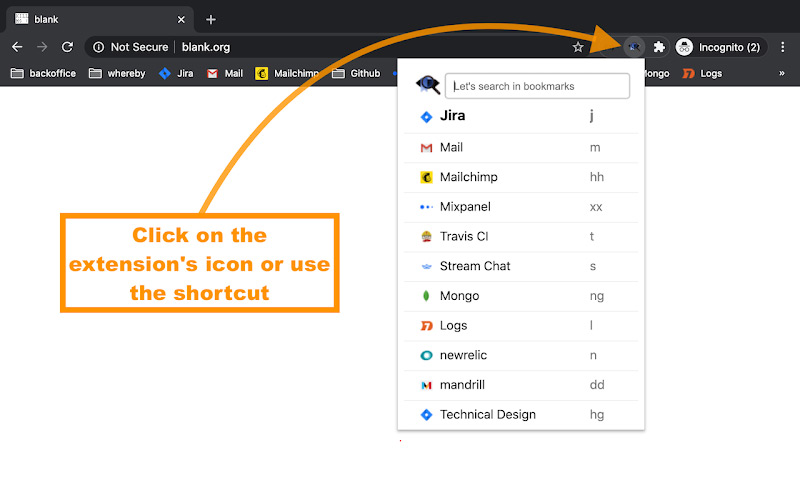Image resolution: width=800 pixels, height=500 pixels.
Task: Focus the bookmarks search input field
Action: 537,86
